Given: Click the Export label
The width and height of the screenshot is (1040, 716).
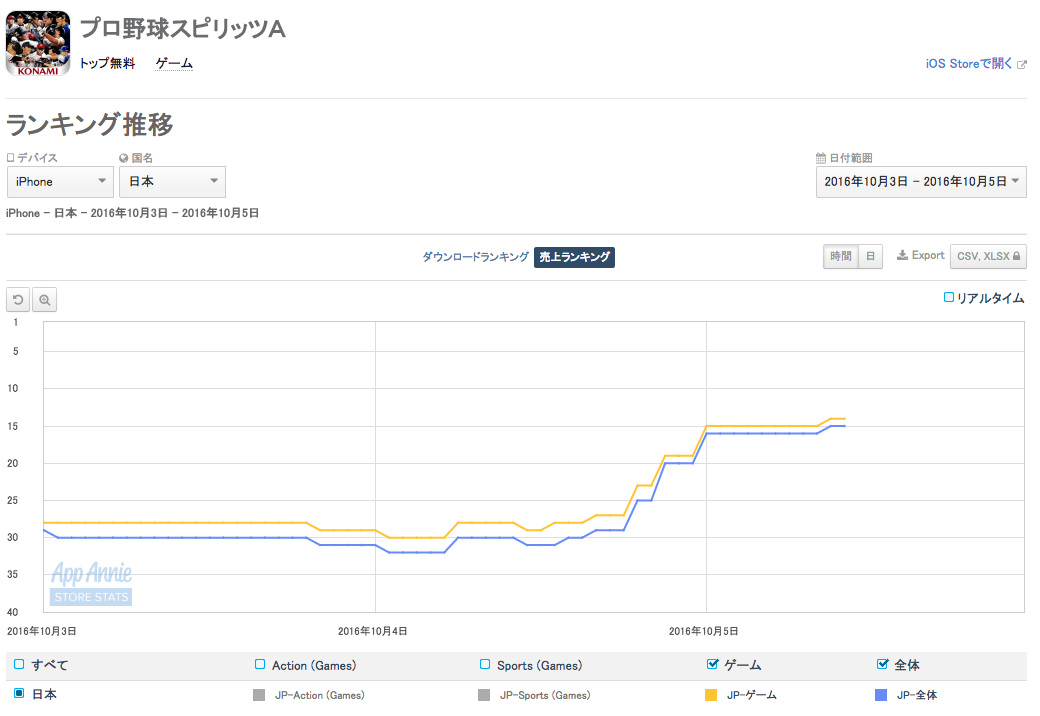Looking at the screenshot, I should tap(928, 255).
